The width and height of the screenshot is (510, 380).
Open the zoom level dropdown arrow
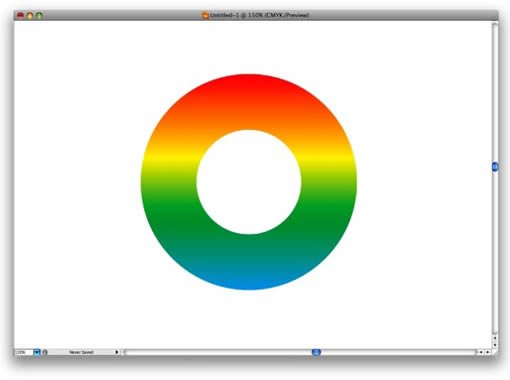click(37, 352)
